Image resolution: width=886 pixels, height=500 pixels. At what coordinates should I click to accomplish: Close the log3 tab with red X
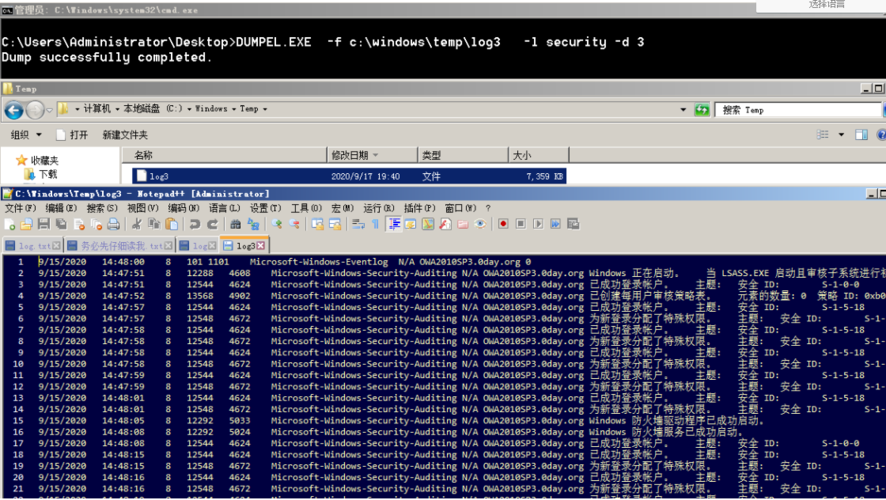(260, 246)
